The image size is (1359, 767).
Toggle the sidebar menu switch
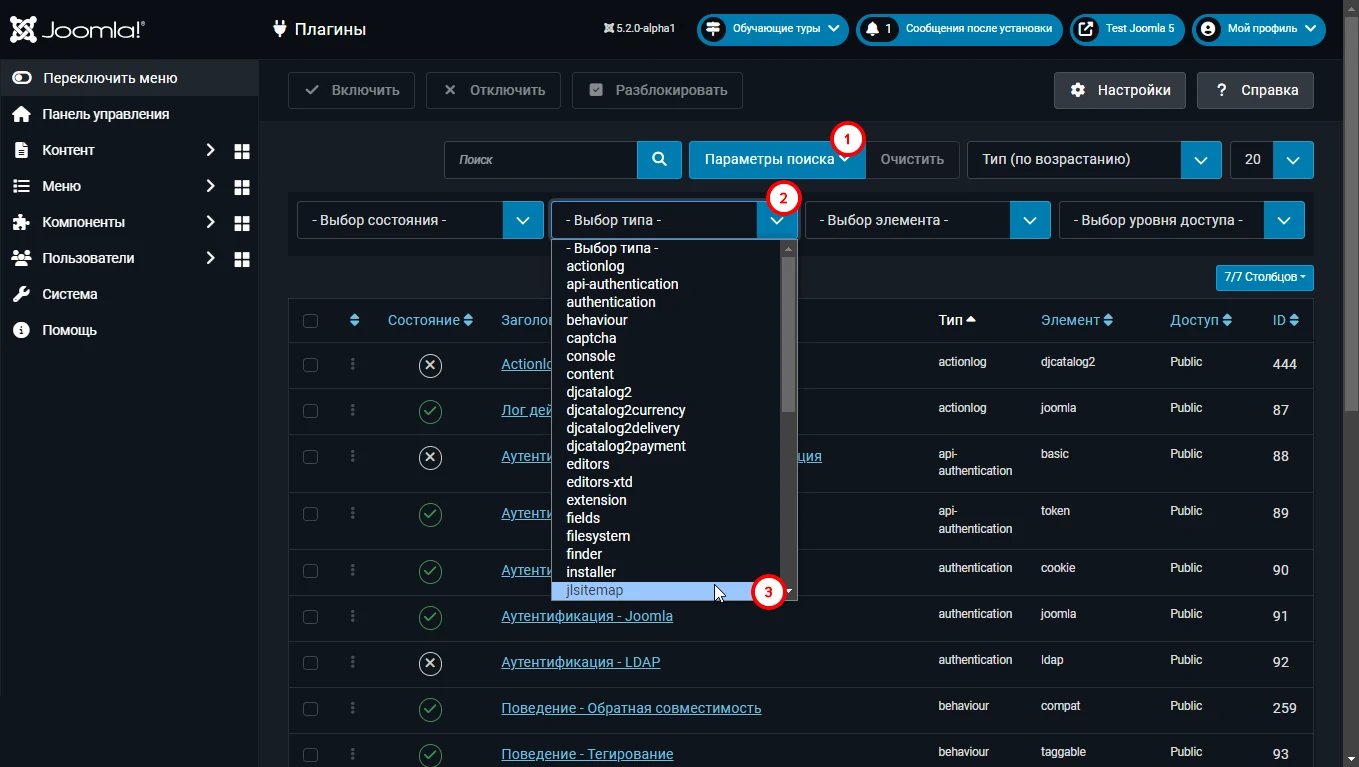click(22, 78)
